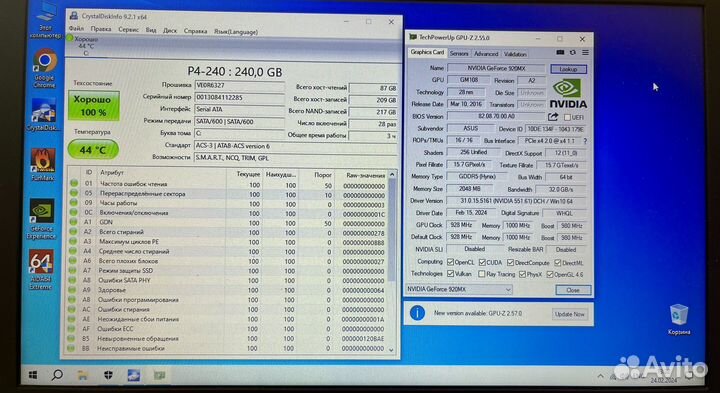
Task: Click the Bus Interface question mark in GPU-Z
Action: click(585, 141)
